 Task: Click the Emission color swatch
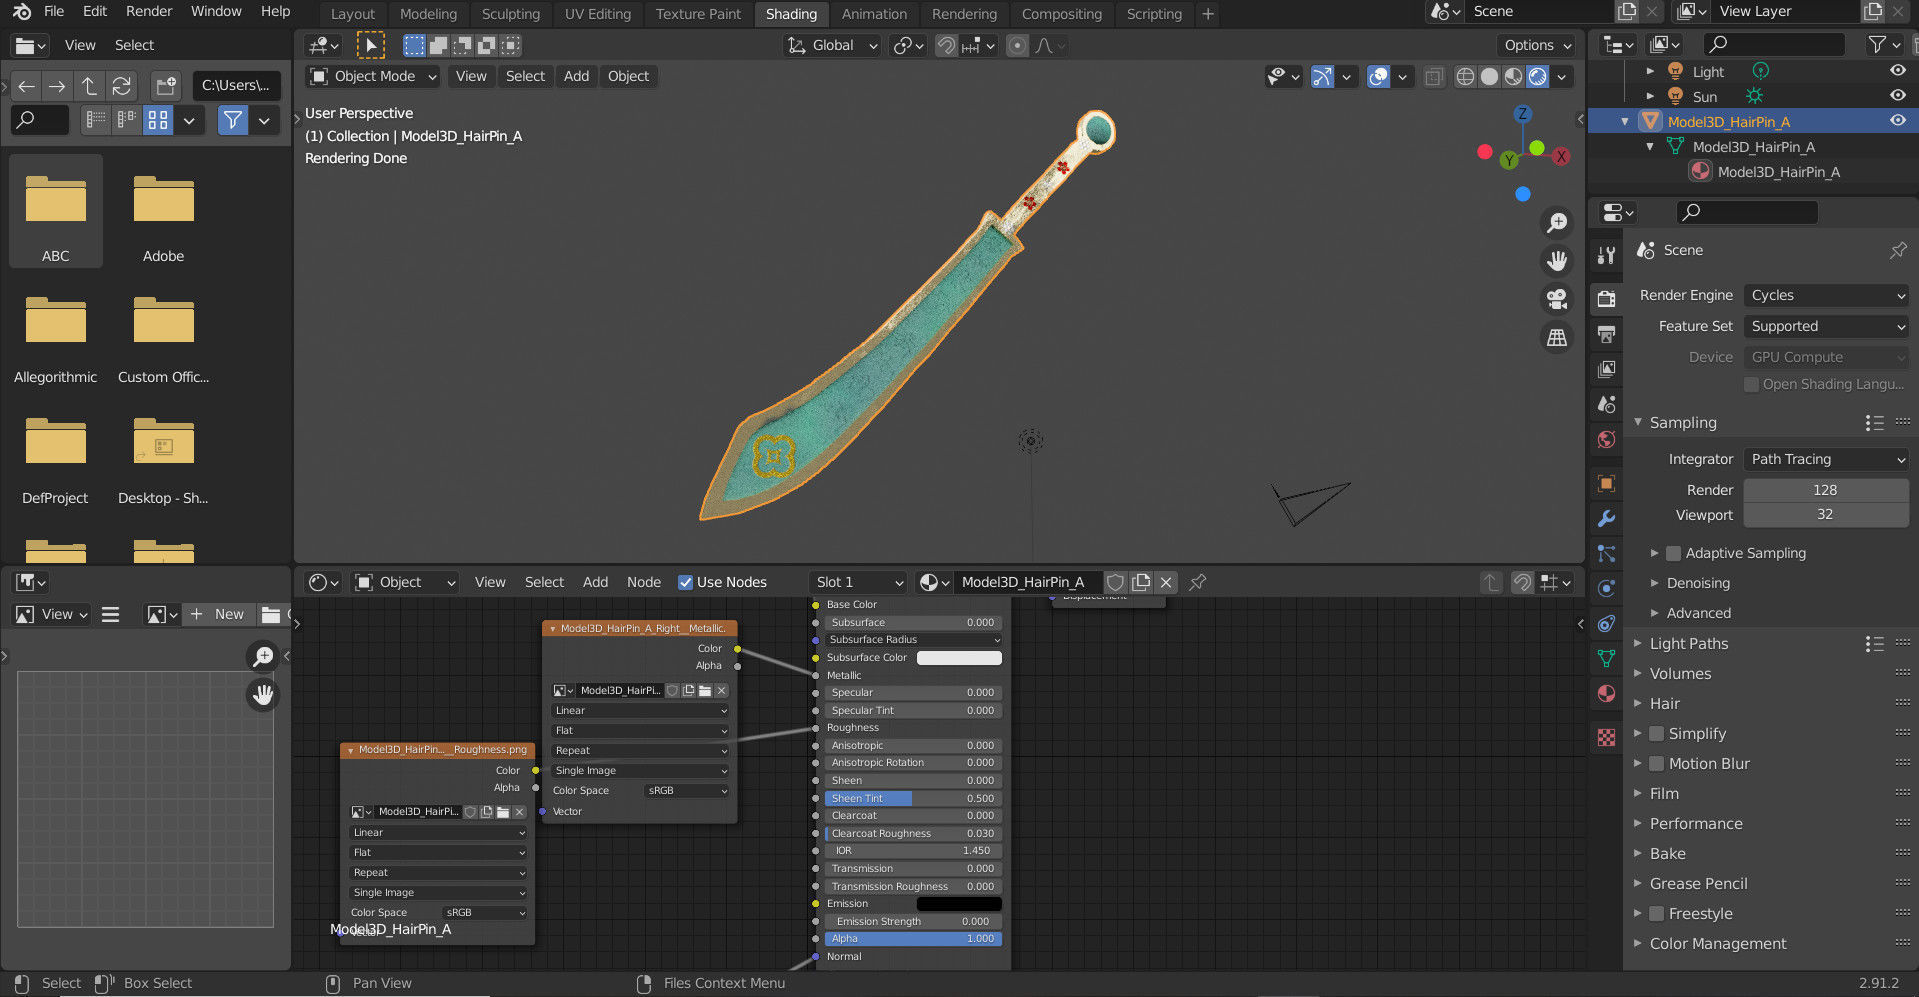(959, 904)
